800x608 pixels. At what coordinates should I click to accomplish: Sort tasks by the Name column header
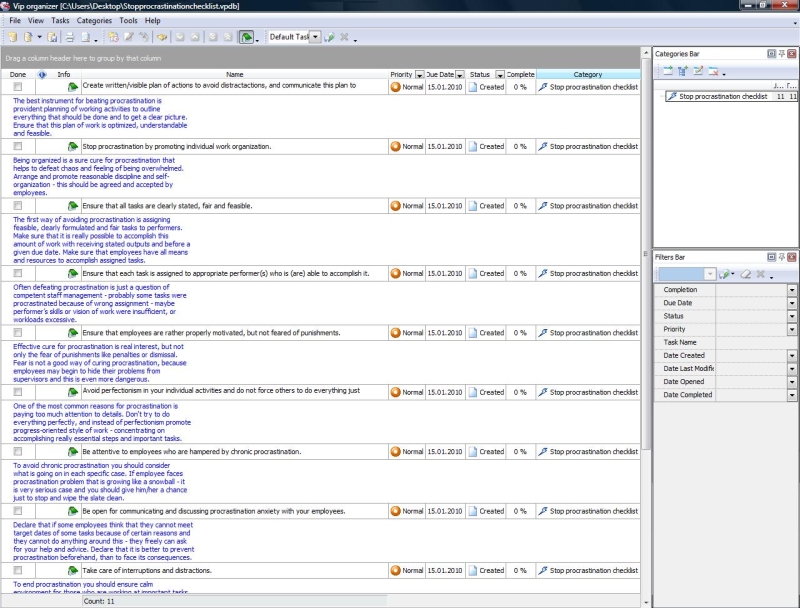(235, 74)
